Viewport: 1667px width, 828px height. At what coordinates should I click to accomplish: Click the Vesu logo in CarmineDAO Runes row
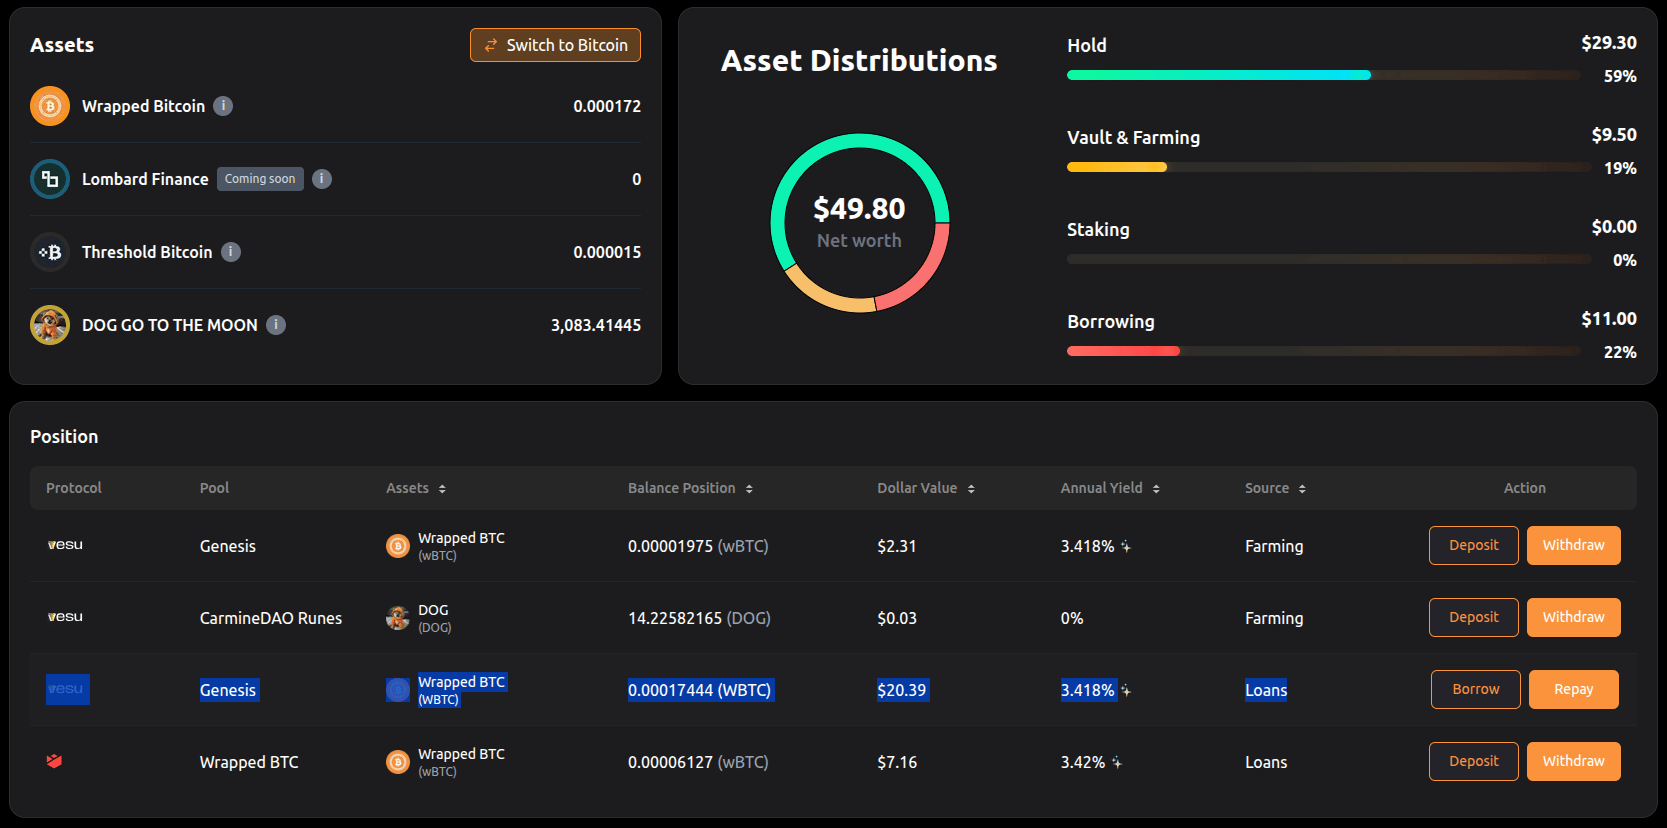65,617
